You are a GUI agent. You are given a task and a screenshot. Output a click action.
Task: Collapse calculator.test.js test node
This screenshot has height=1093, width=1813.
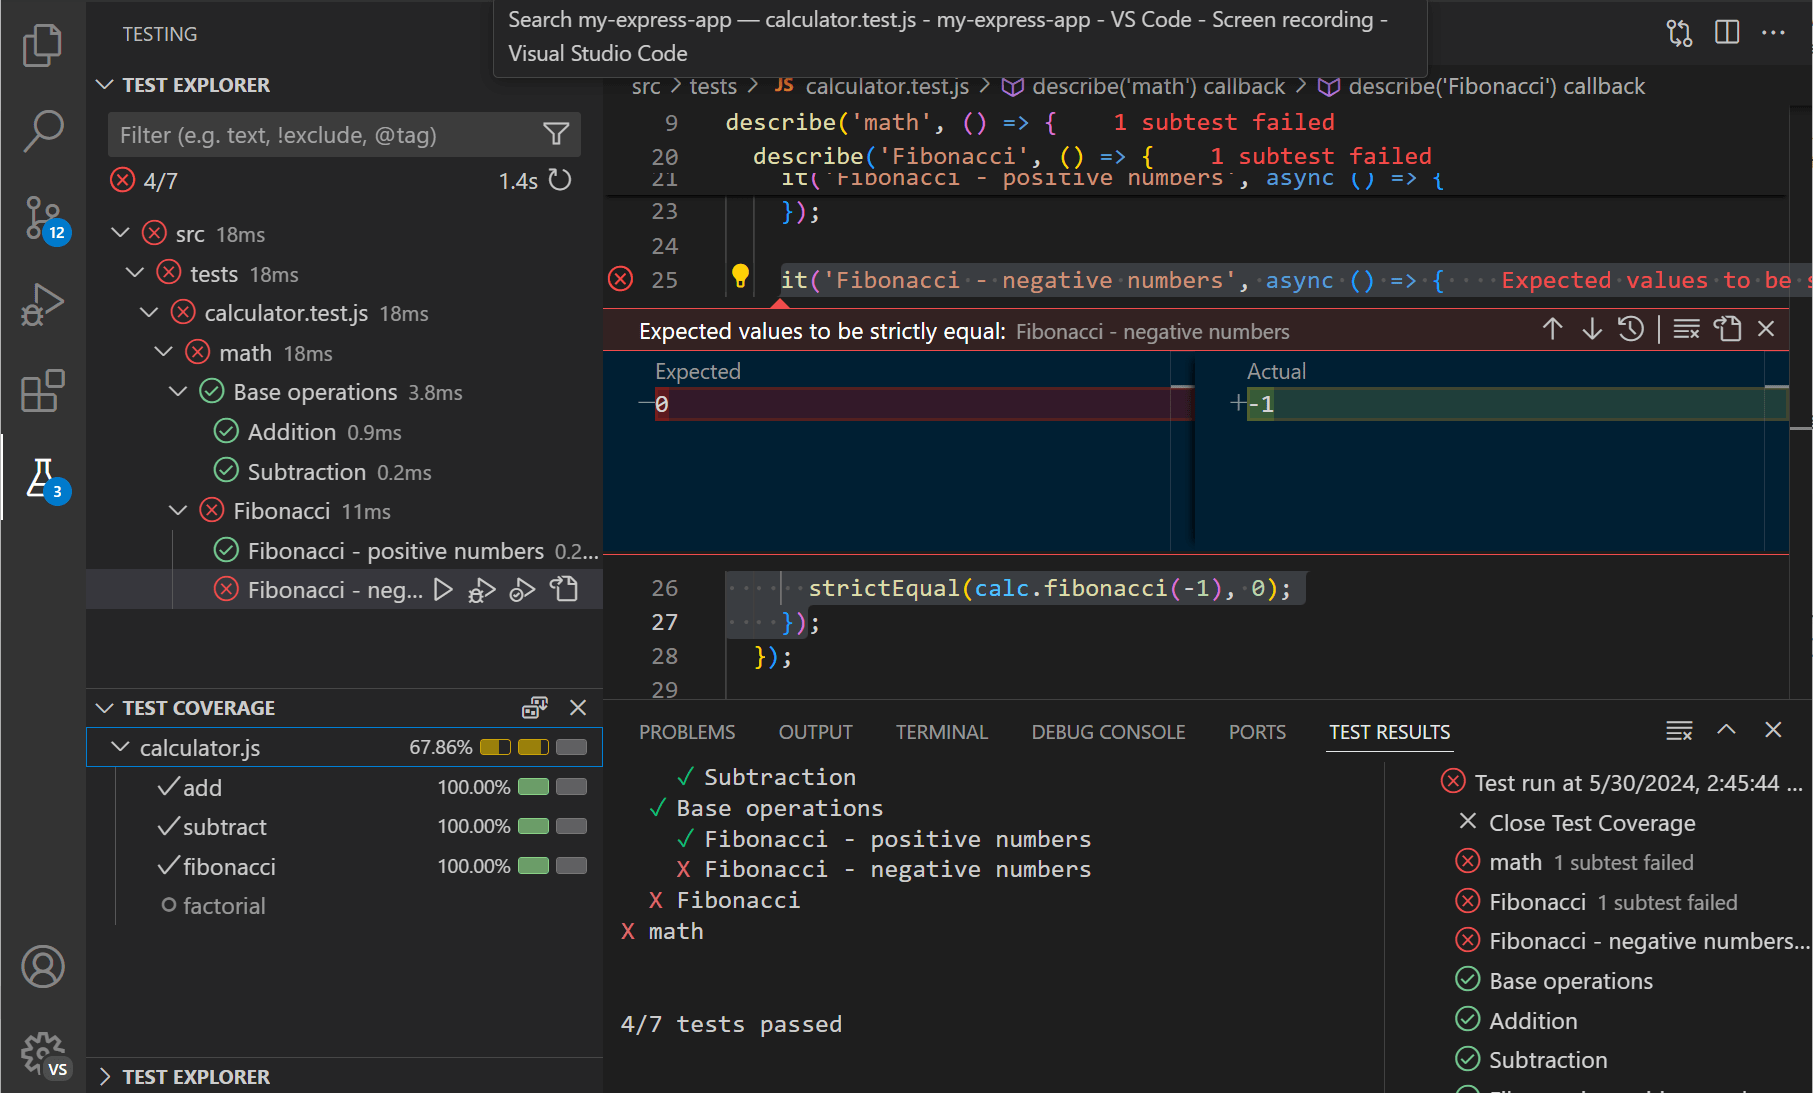point(149,312)
